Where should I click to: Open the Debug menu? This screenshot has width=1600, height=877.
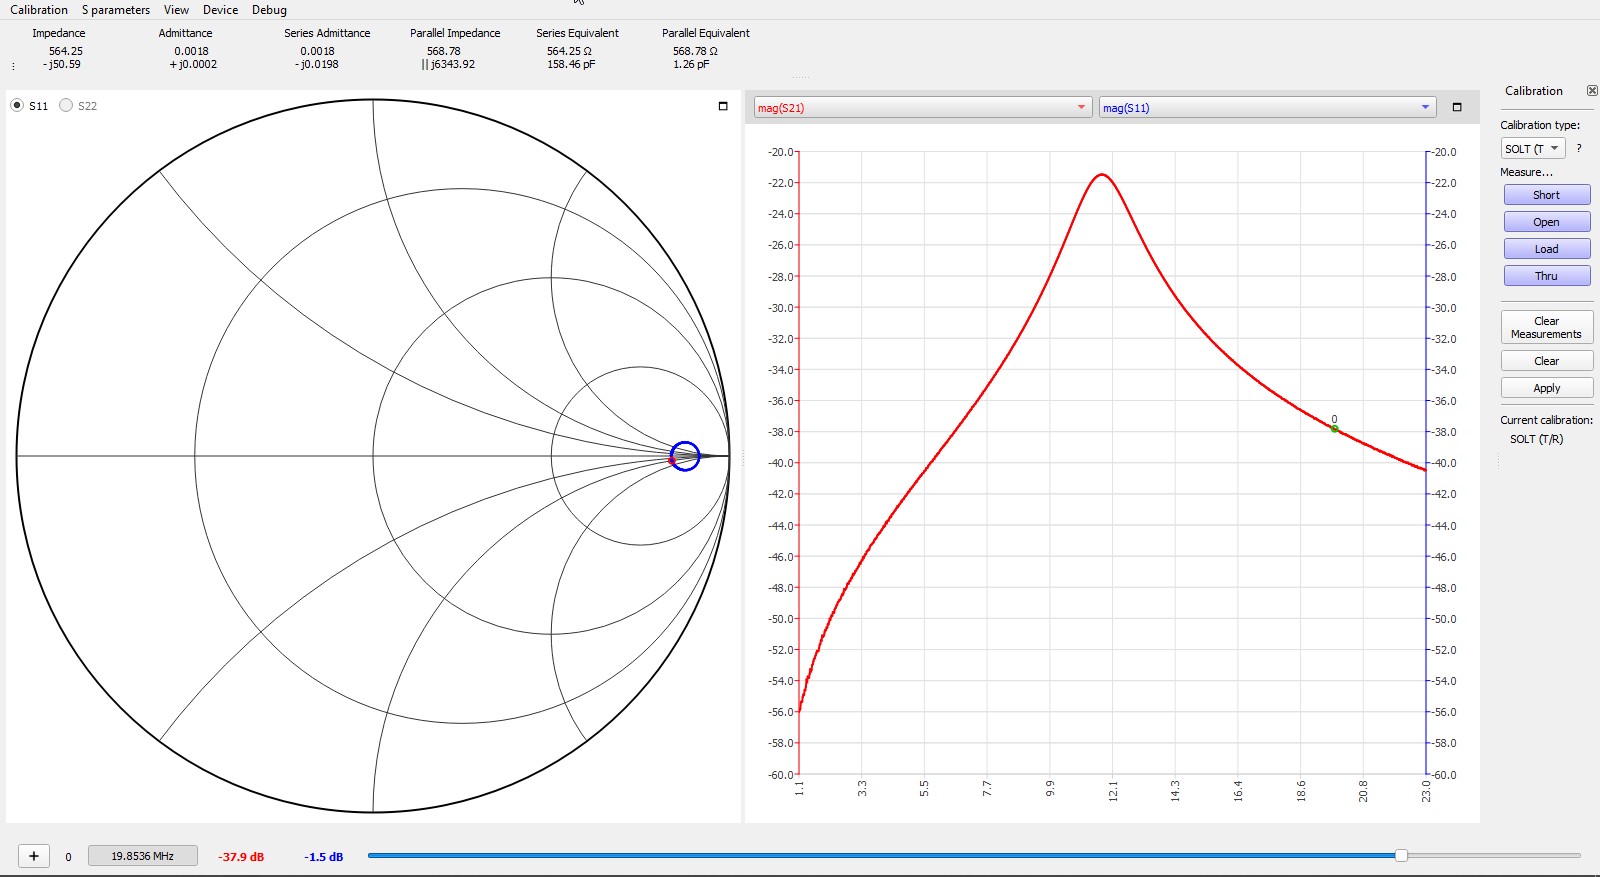click(x=269, y=10)
